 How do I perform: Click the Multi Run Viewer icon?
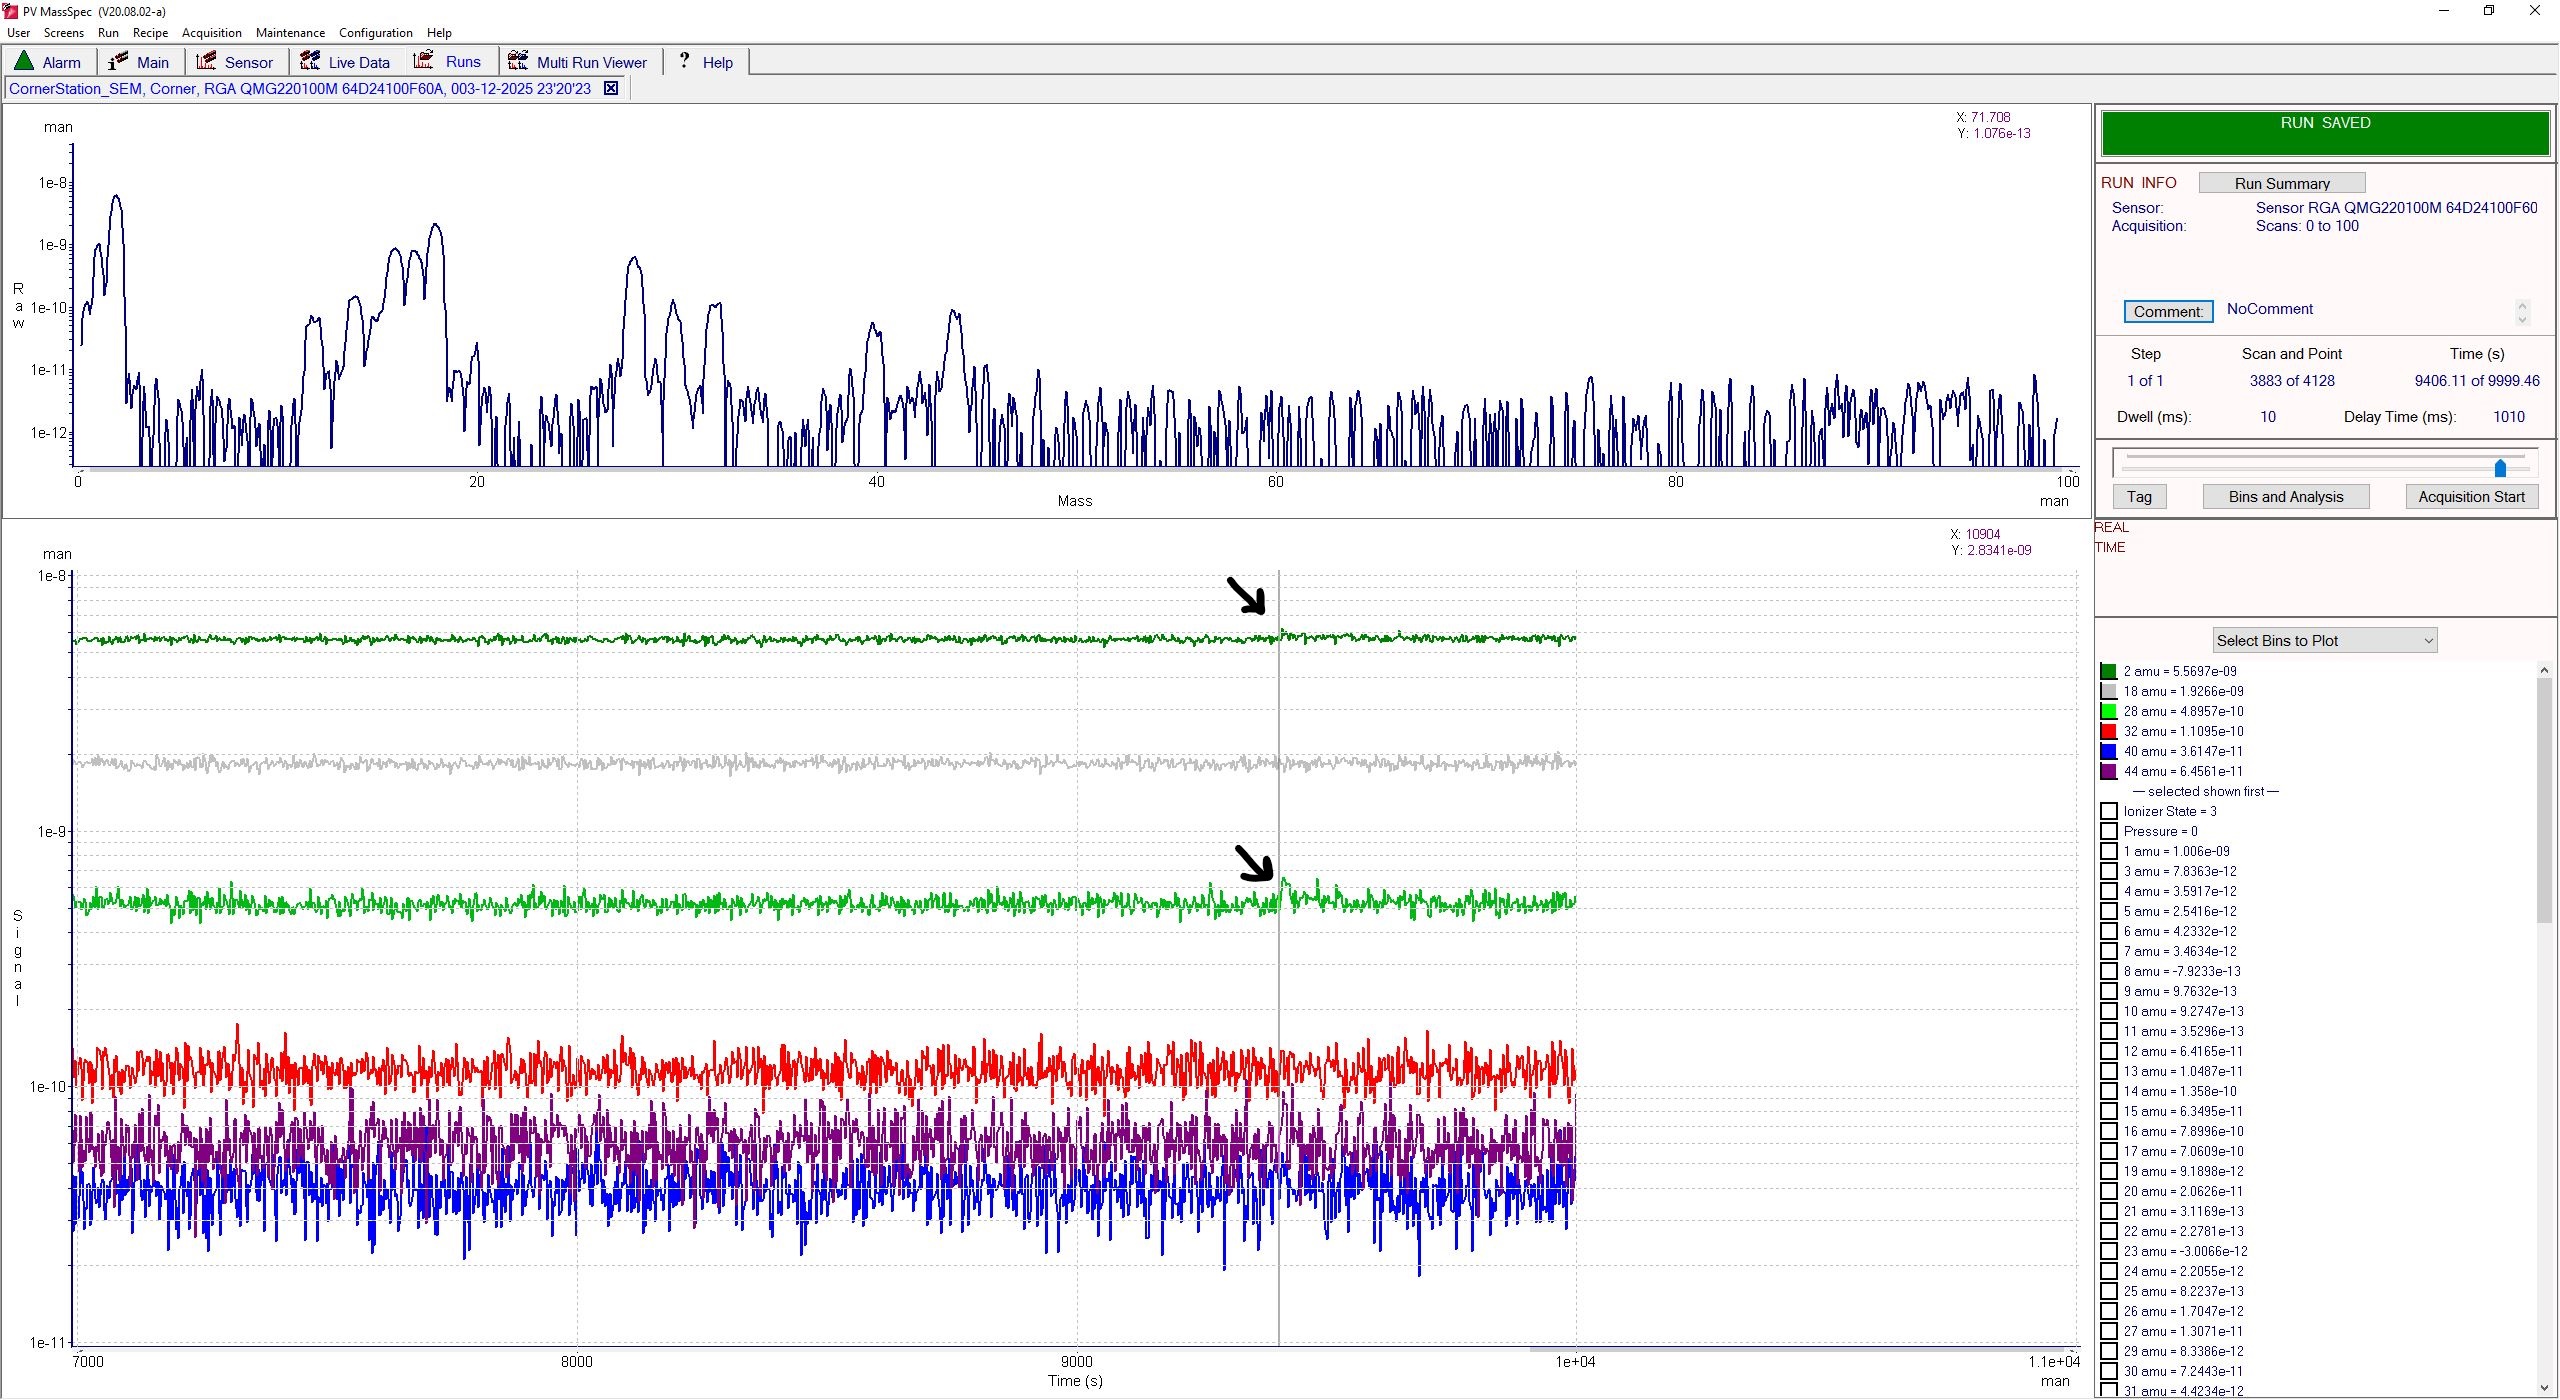coord(518,61)
